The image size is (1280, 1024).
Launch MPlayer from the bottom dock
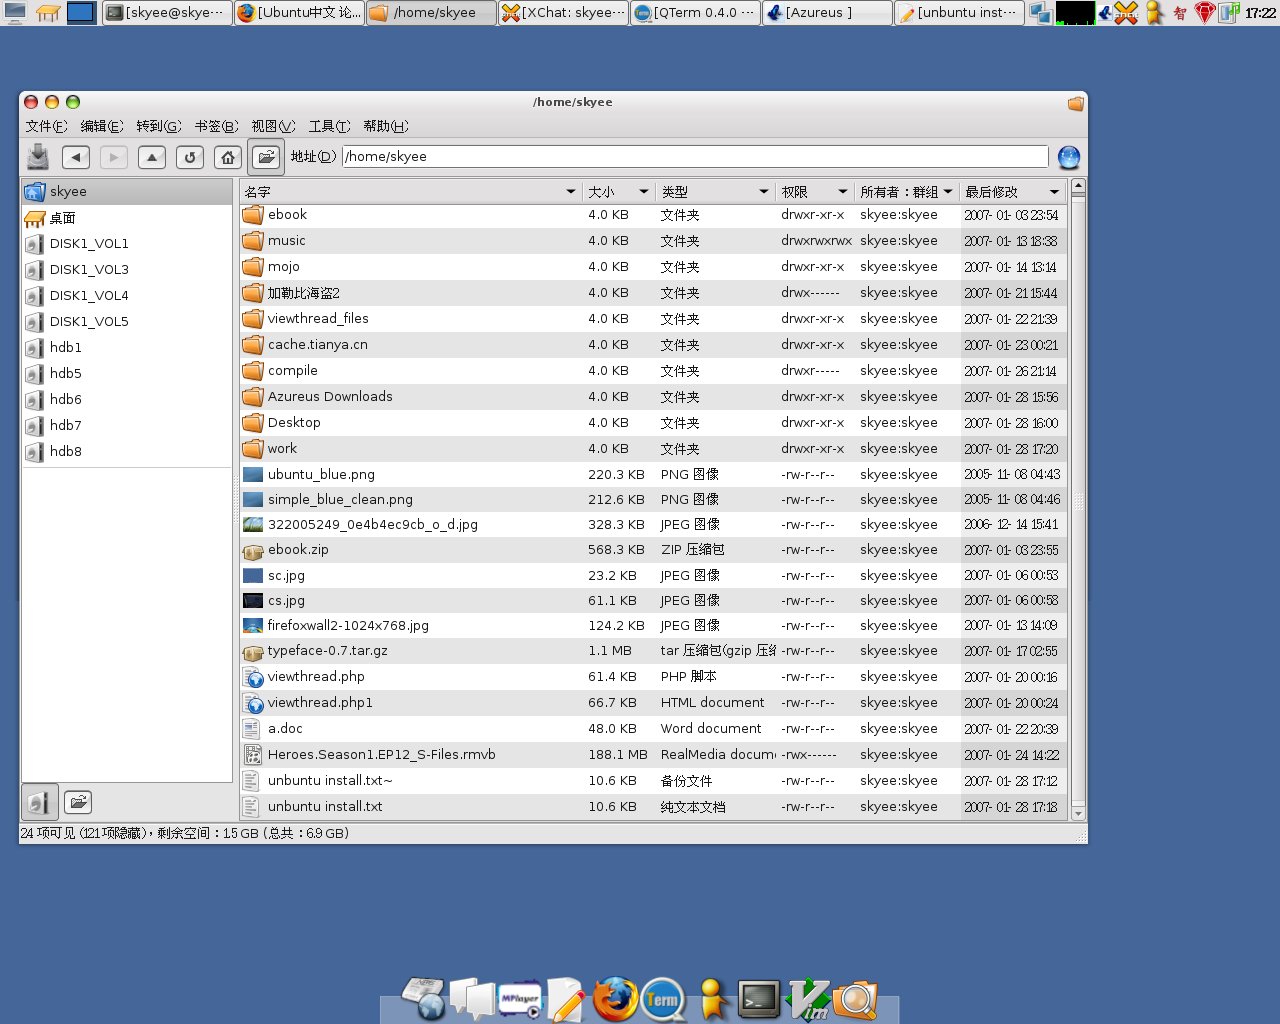coord(520,998)
